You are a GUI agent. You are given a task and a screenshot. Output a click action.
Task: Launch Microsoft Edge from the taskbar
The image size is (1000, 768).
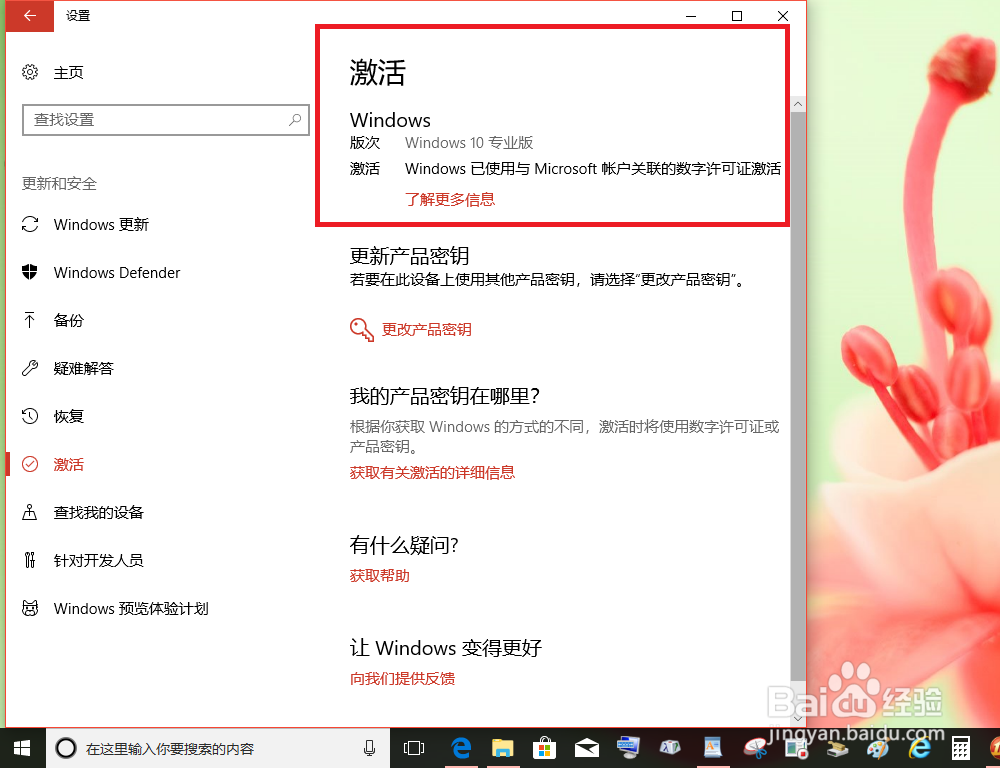(461, 747)
